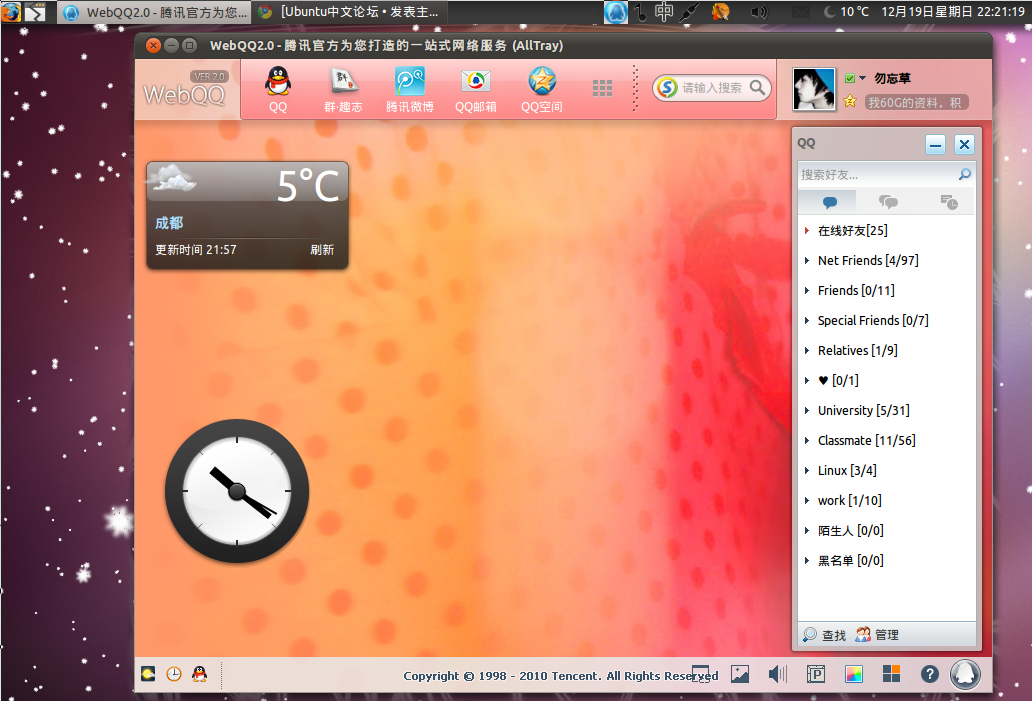The image size is (1032, 701).
Task: Click 管理 to manage contacts
Action: (877, 635)
